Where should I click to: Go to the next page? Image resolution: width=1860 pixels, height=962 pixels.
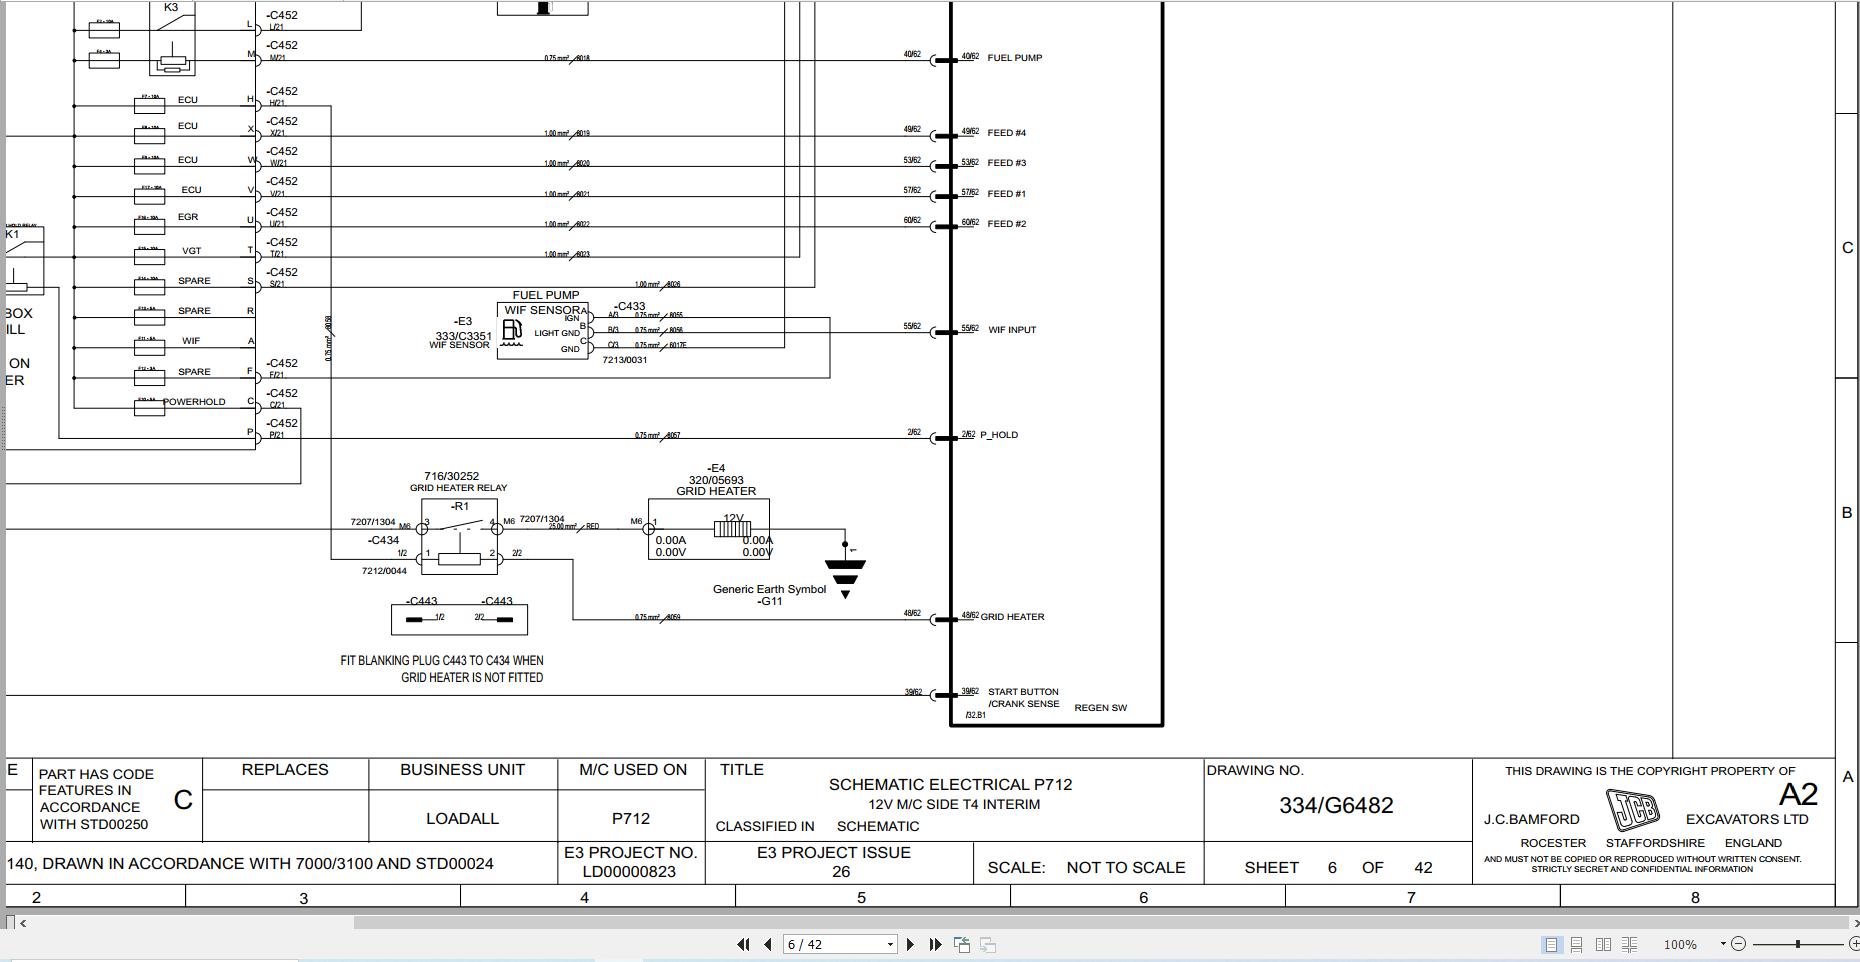click(910, 944)
